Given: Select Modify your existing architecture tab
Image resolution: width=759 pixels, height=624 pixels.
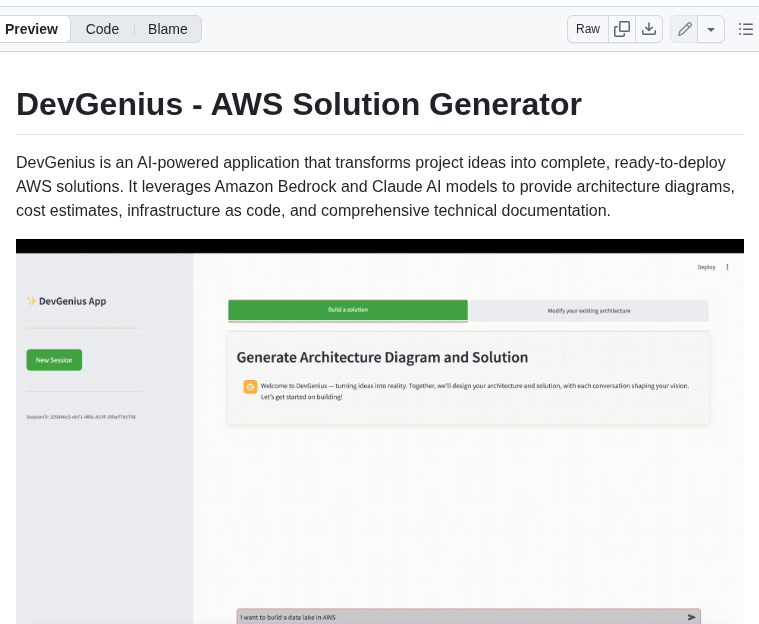Looking at the screenshot, I should pos(589,311).
